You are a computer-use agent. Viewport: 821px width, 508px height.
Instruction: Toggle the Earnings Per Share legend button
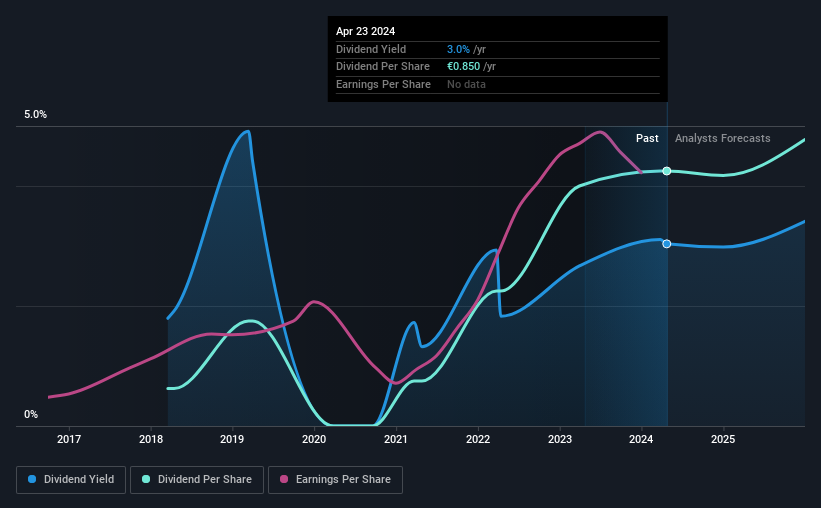tap(335, 480)
